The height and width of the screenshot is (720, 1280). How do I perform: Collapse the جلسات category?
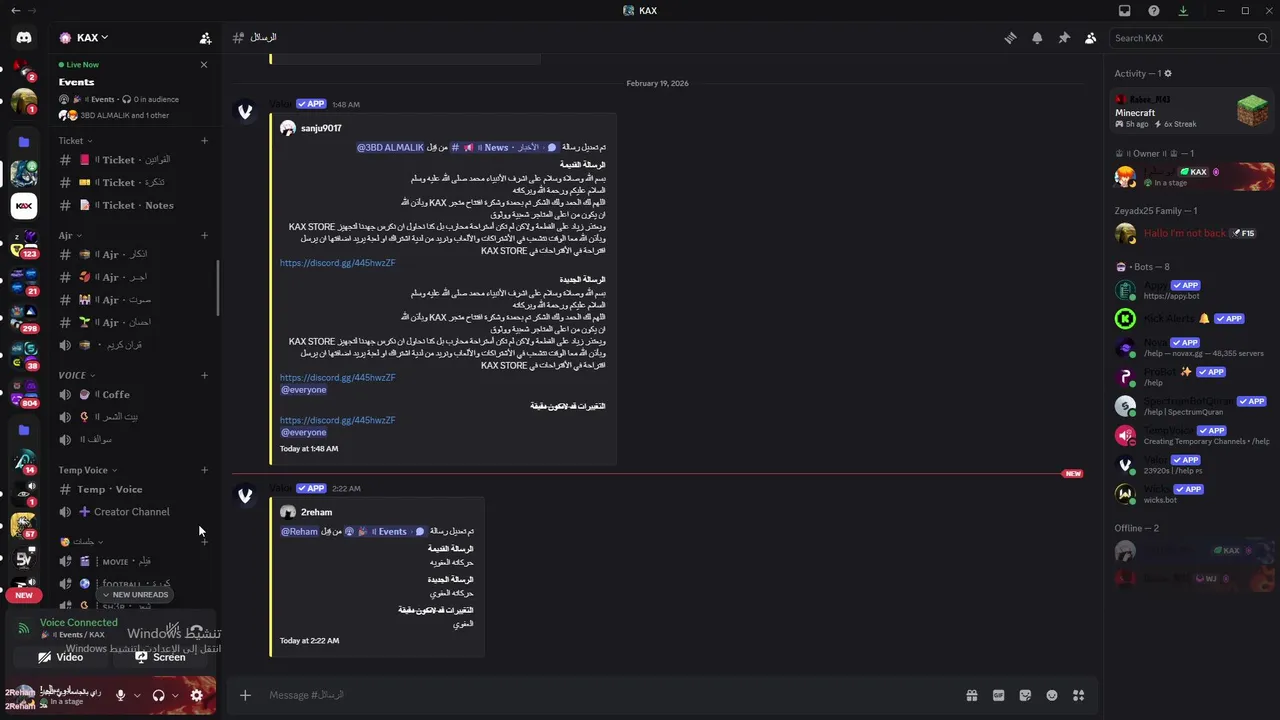81,542
